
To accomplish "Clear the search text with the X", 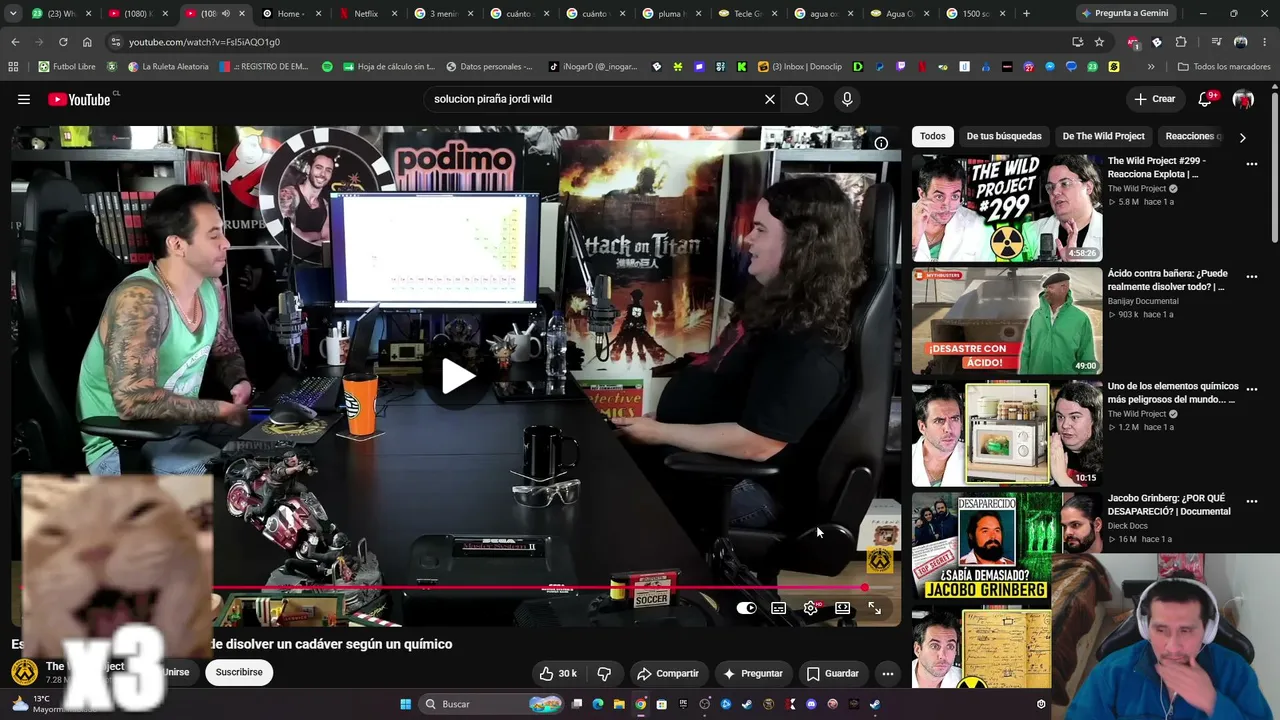I will point(770,99).
